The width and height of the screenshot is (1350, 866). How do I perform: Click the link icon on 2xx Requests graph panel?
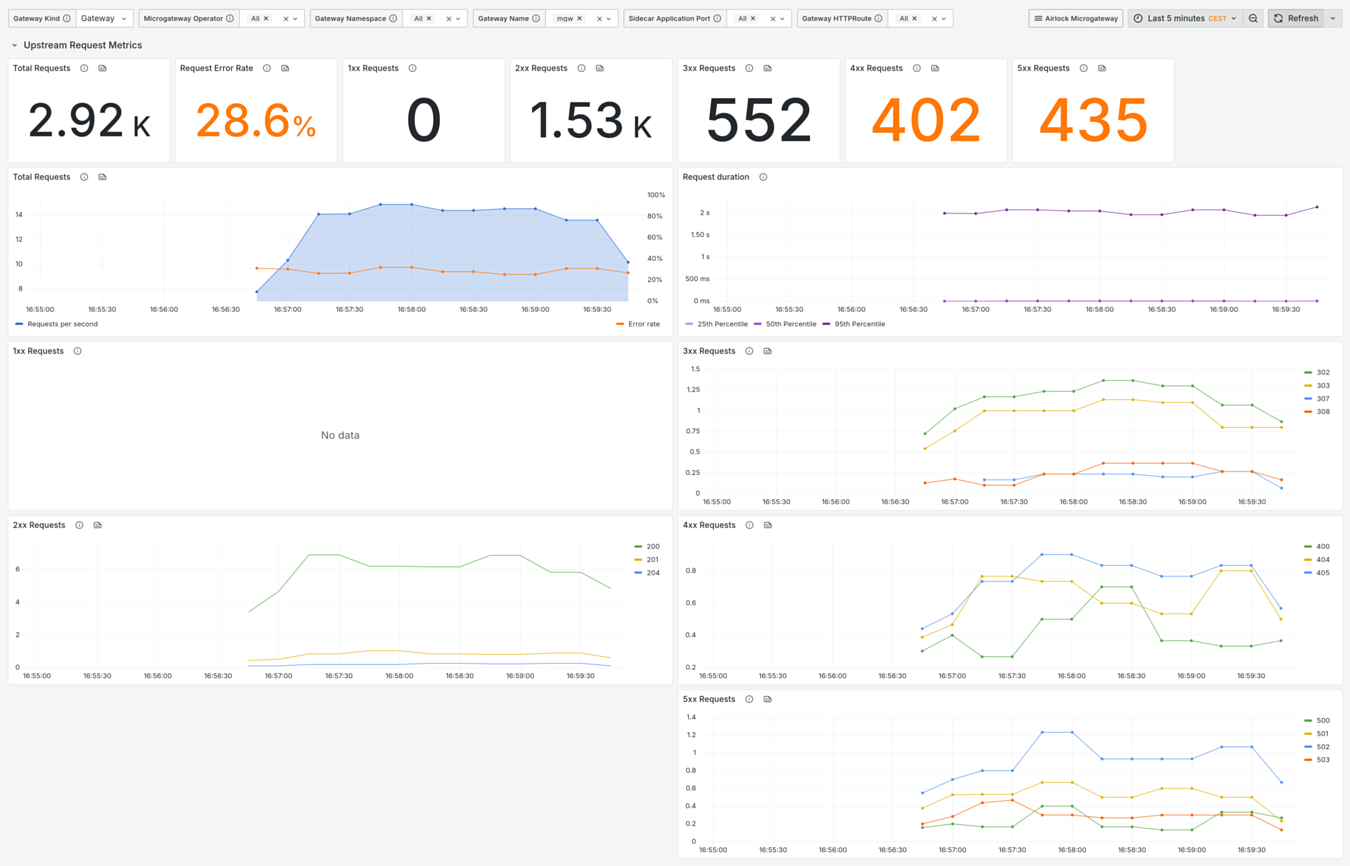[98, 525]
